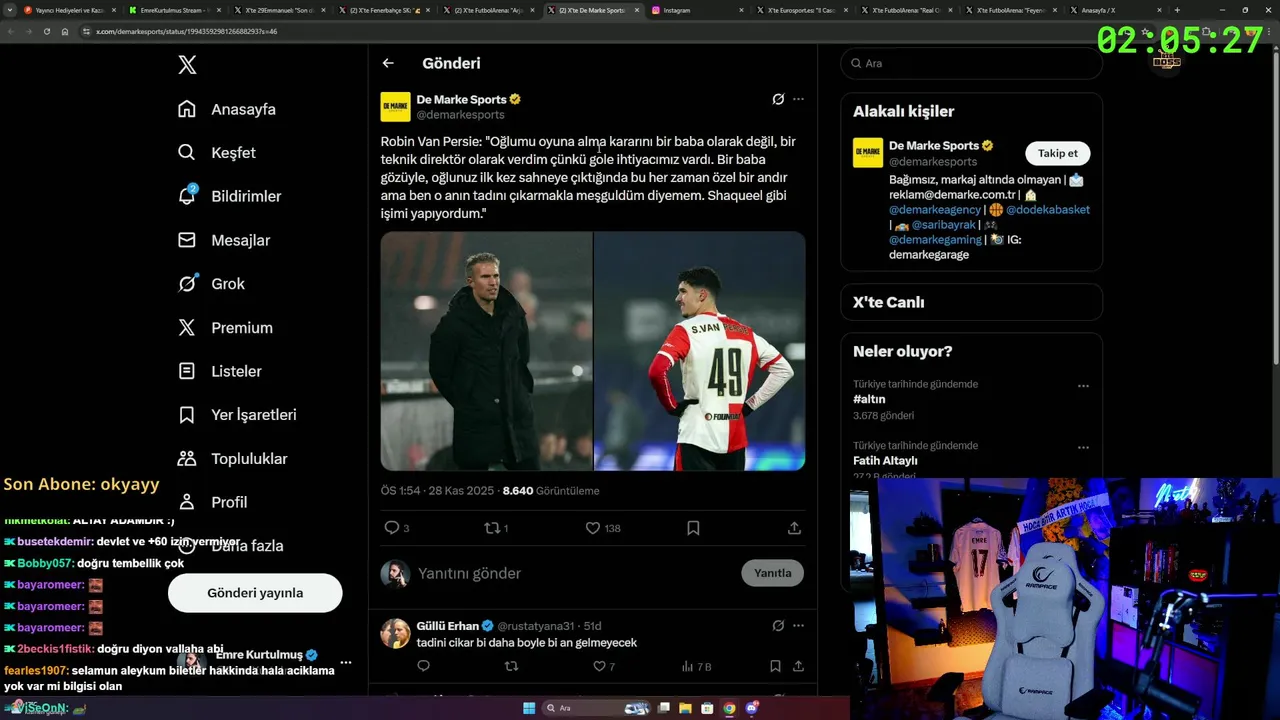Viewport: 1280px width, 720px height.
Task: Open #altın trending topic
Action: [869, 399]
